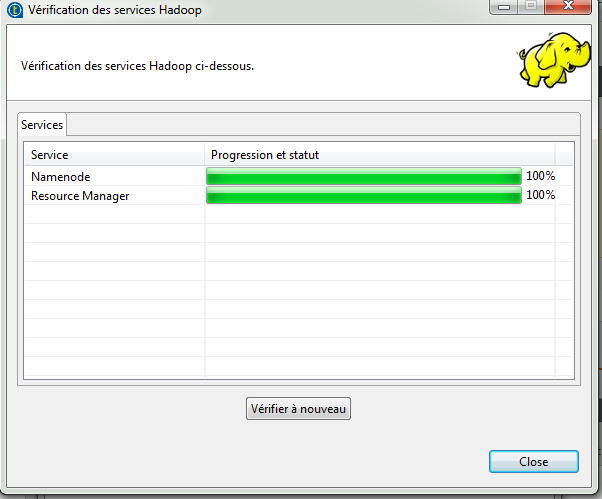The width and height of the screenshot is (602, 499).
Task: Click the Namenode green progress bar
Action: (364, 176)
